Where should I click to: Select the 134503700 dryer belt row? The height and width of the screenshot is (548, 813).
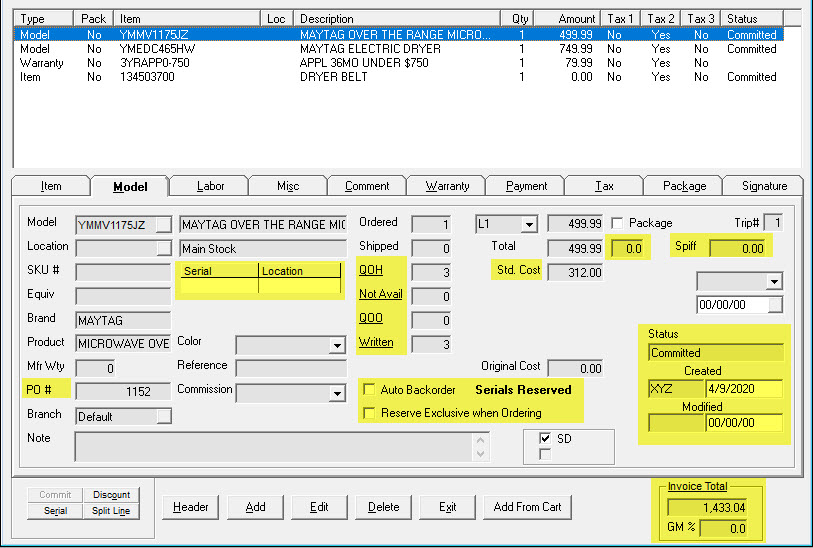[398, 77]
